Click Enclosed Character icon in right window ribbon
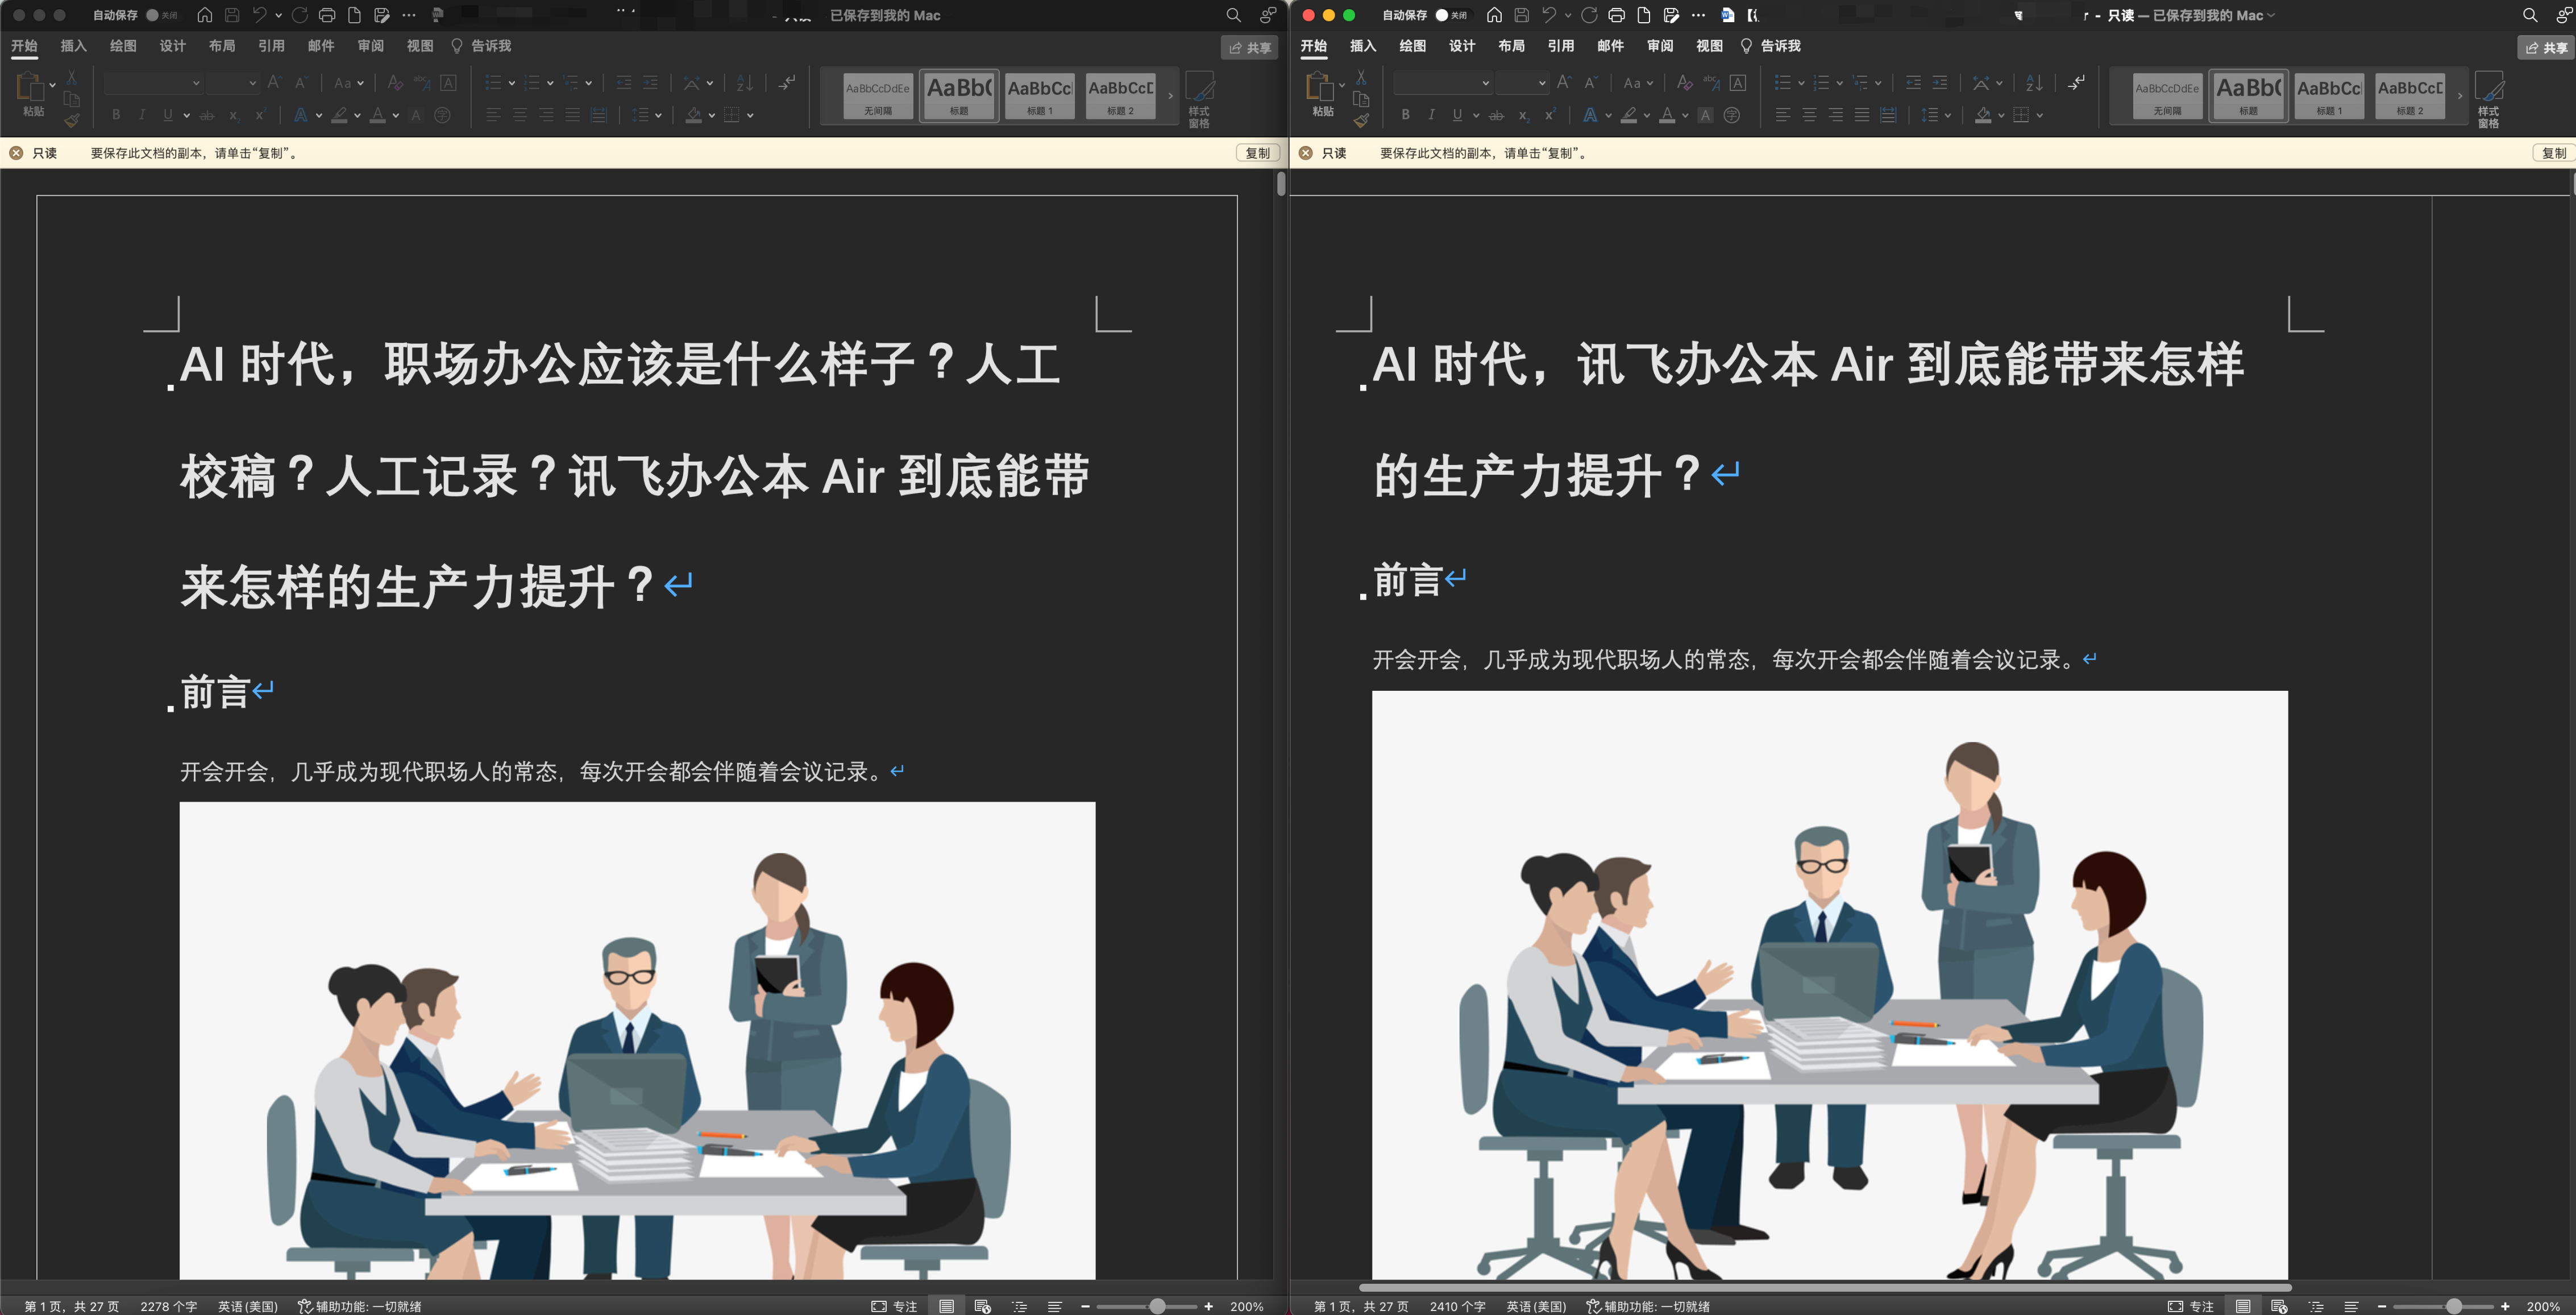The width and height of the screenshot is (2576, 1315). (1731, 115)
